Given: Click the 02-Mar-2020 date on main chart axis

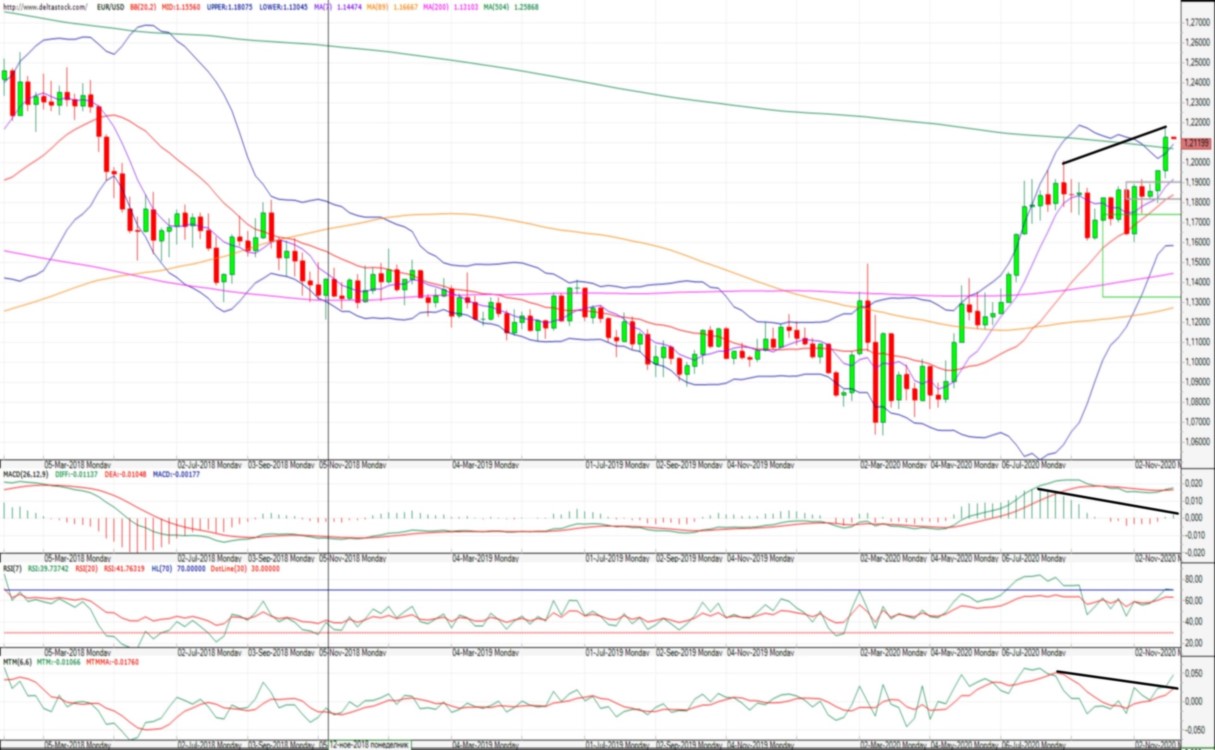Looking at the screenshot, I should point(893,465).
